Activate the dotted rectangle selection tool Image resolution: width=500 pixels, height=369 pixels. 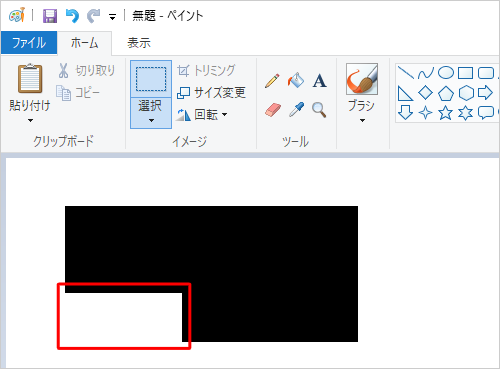(151, 79)
